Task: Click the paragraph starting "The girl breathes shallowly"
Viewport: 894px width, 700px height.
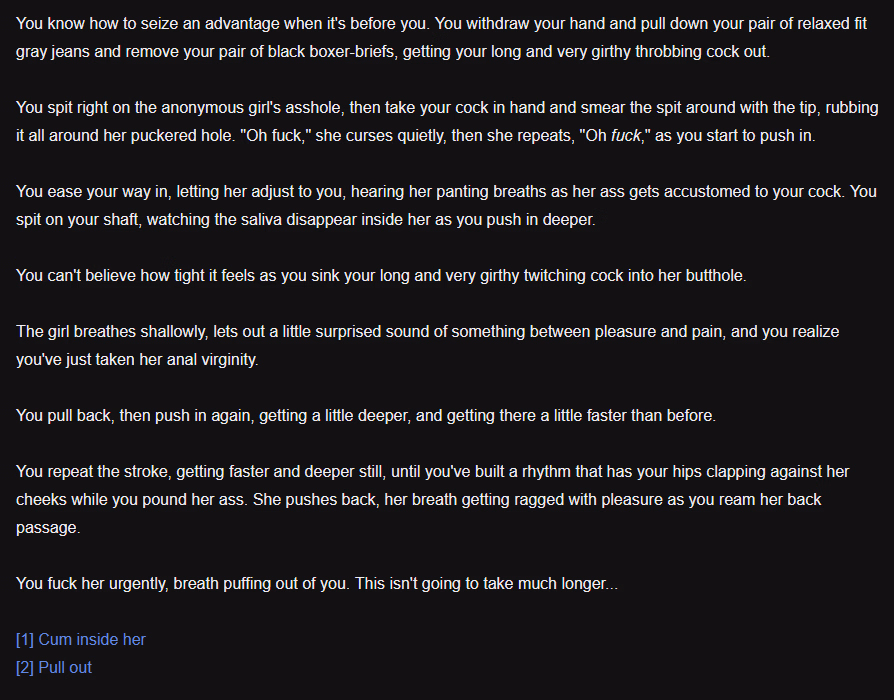Action: 428,345
